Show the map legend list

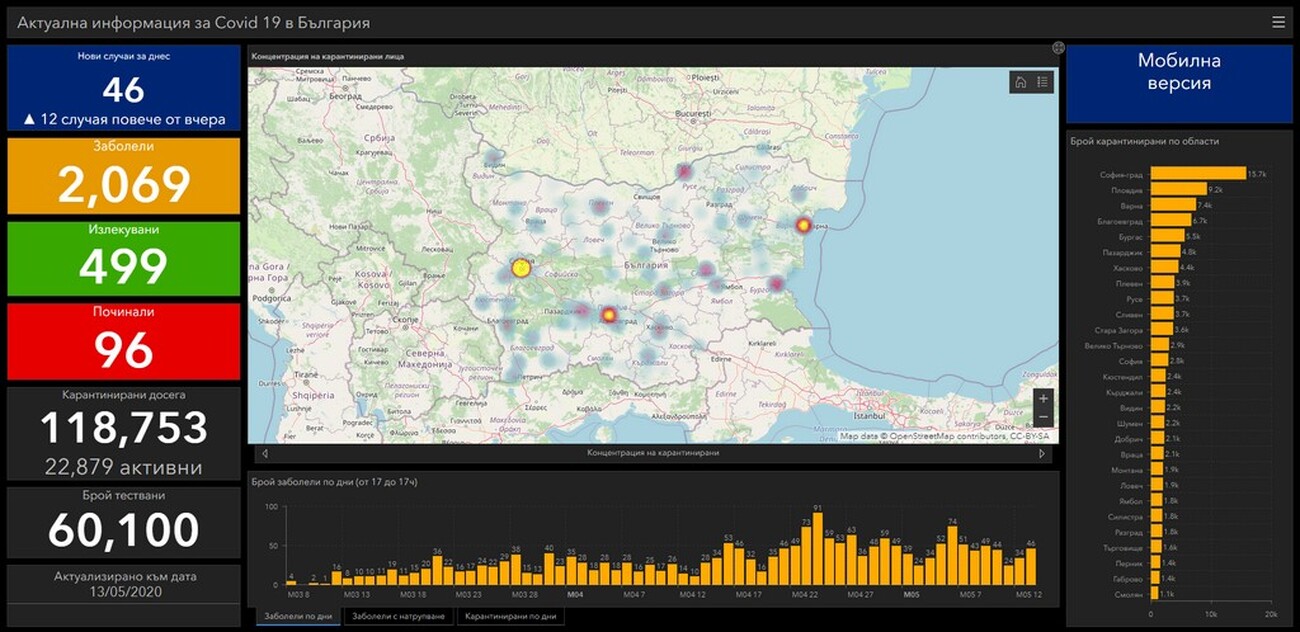click(1042, 82)
